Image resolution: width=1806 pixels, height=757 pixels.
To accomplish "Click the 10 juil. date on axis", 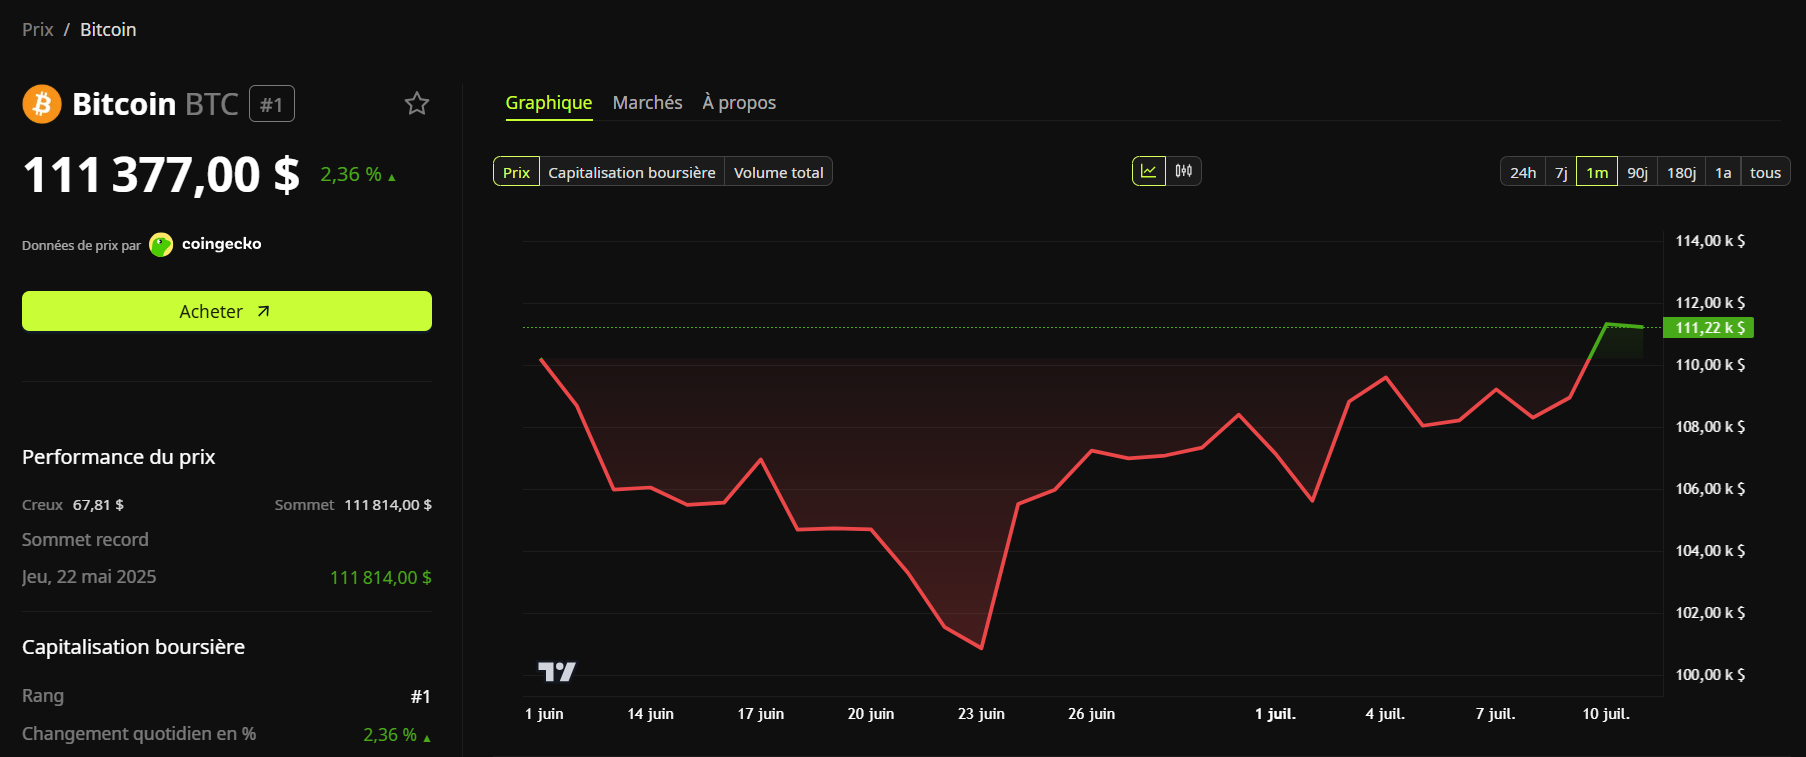I will [1606, 714].
